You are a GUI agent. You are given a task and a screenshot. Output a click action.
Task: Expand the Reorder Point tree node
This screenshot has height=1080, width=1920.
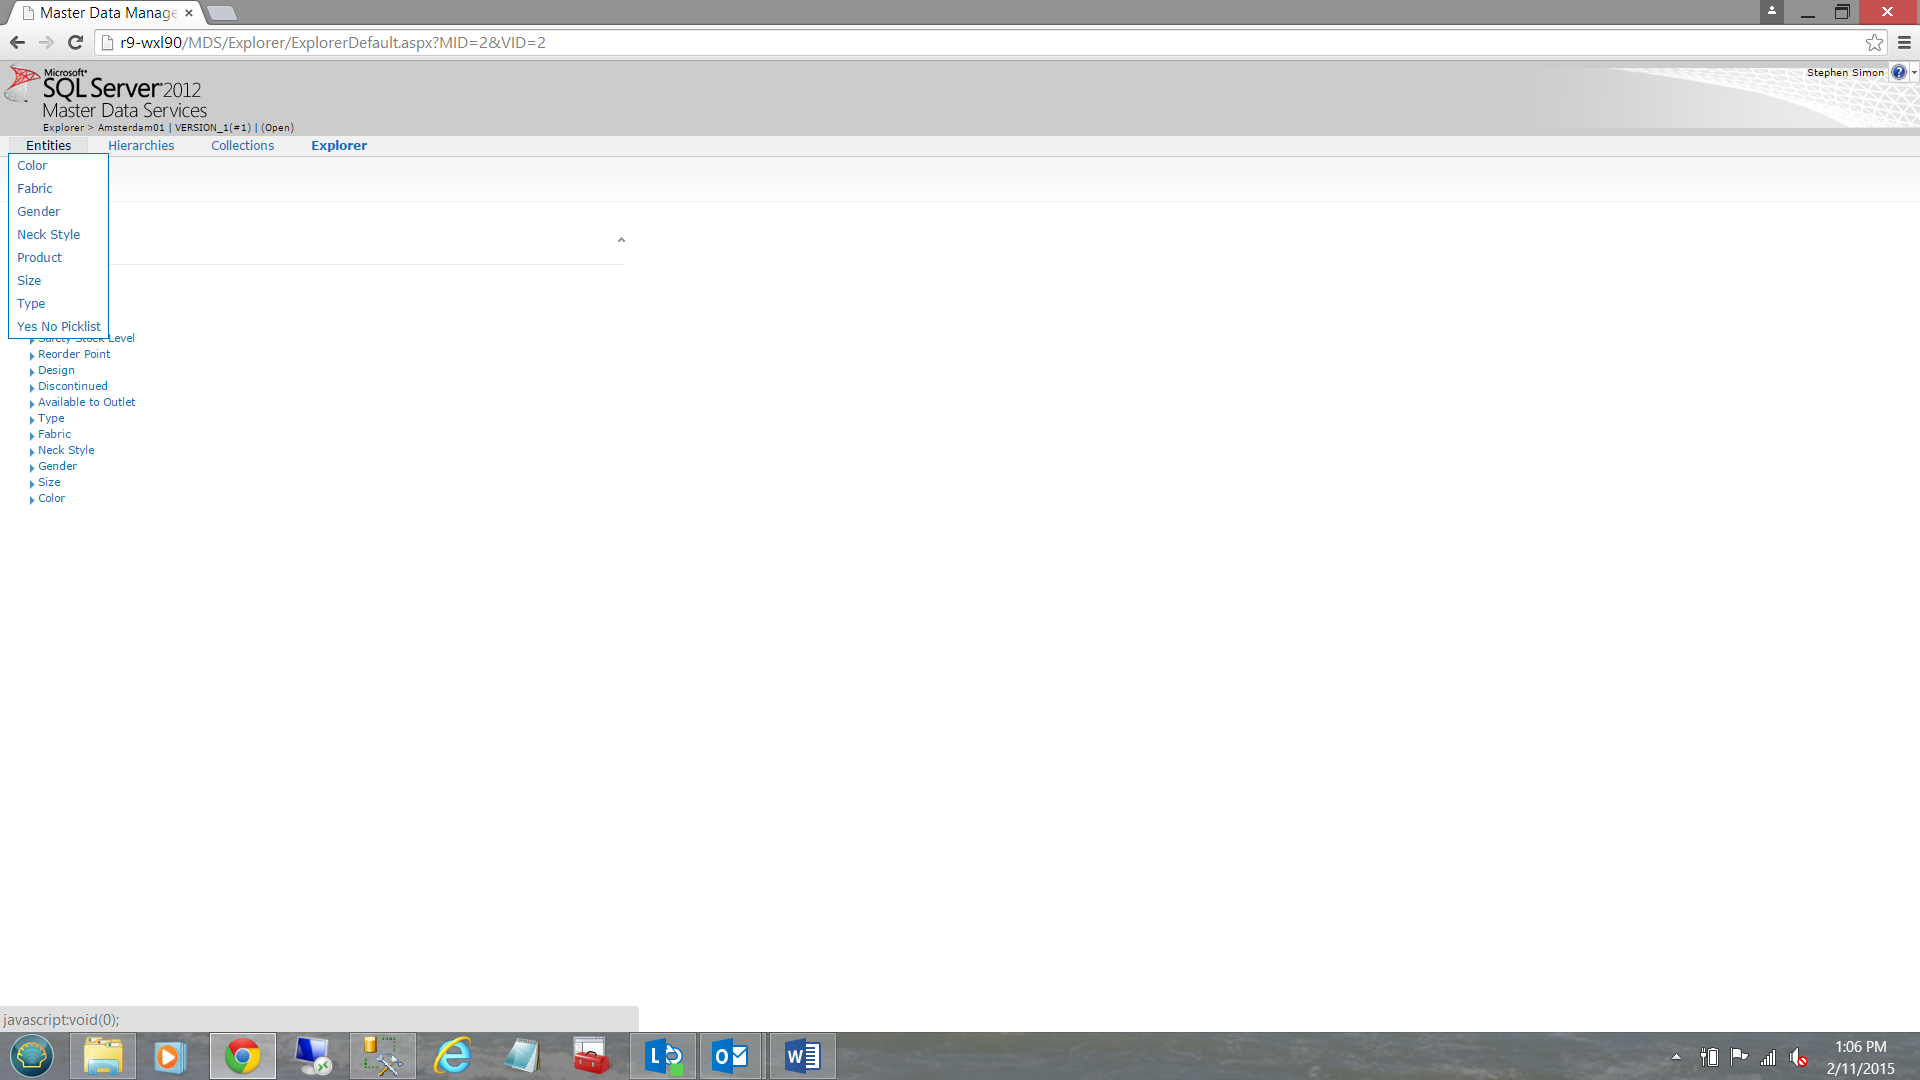pyautogui.click(x=32, y=355)
